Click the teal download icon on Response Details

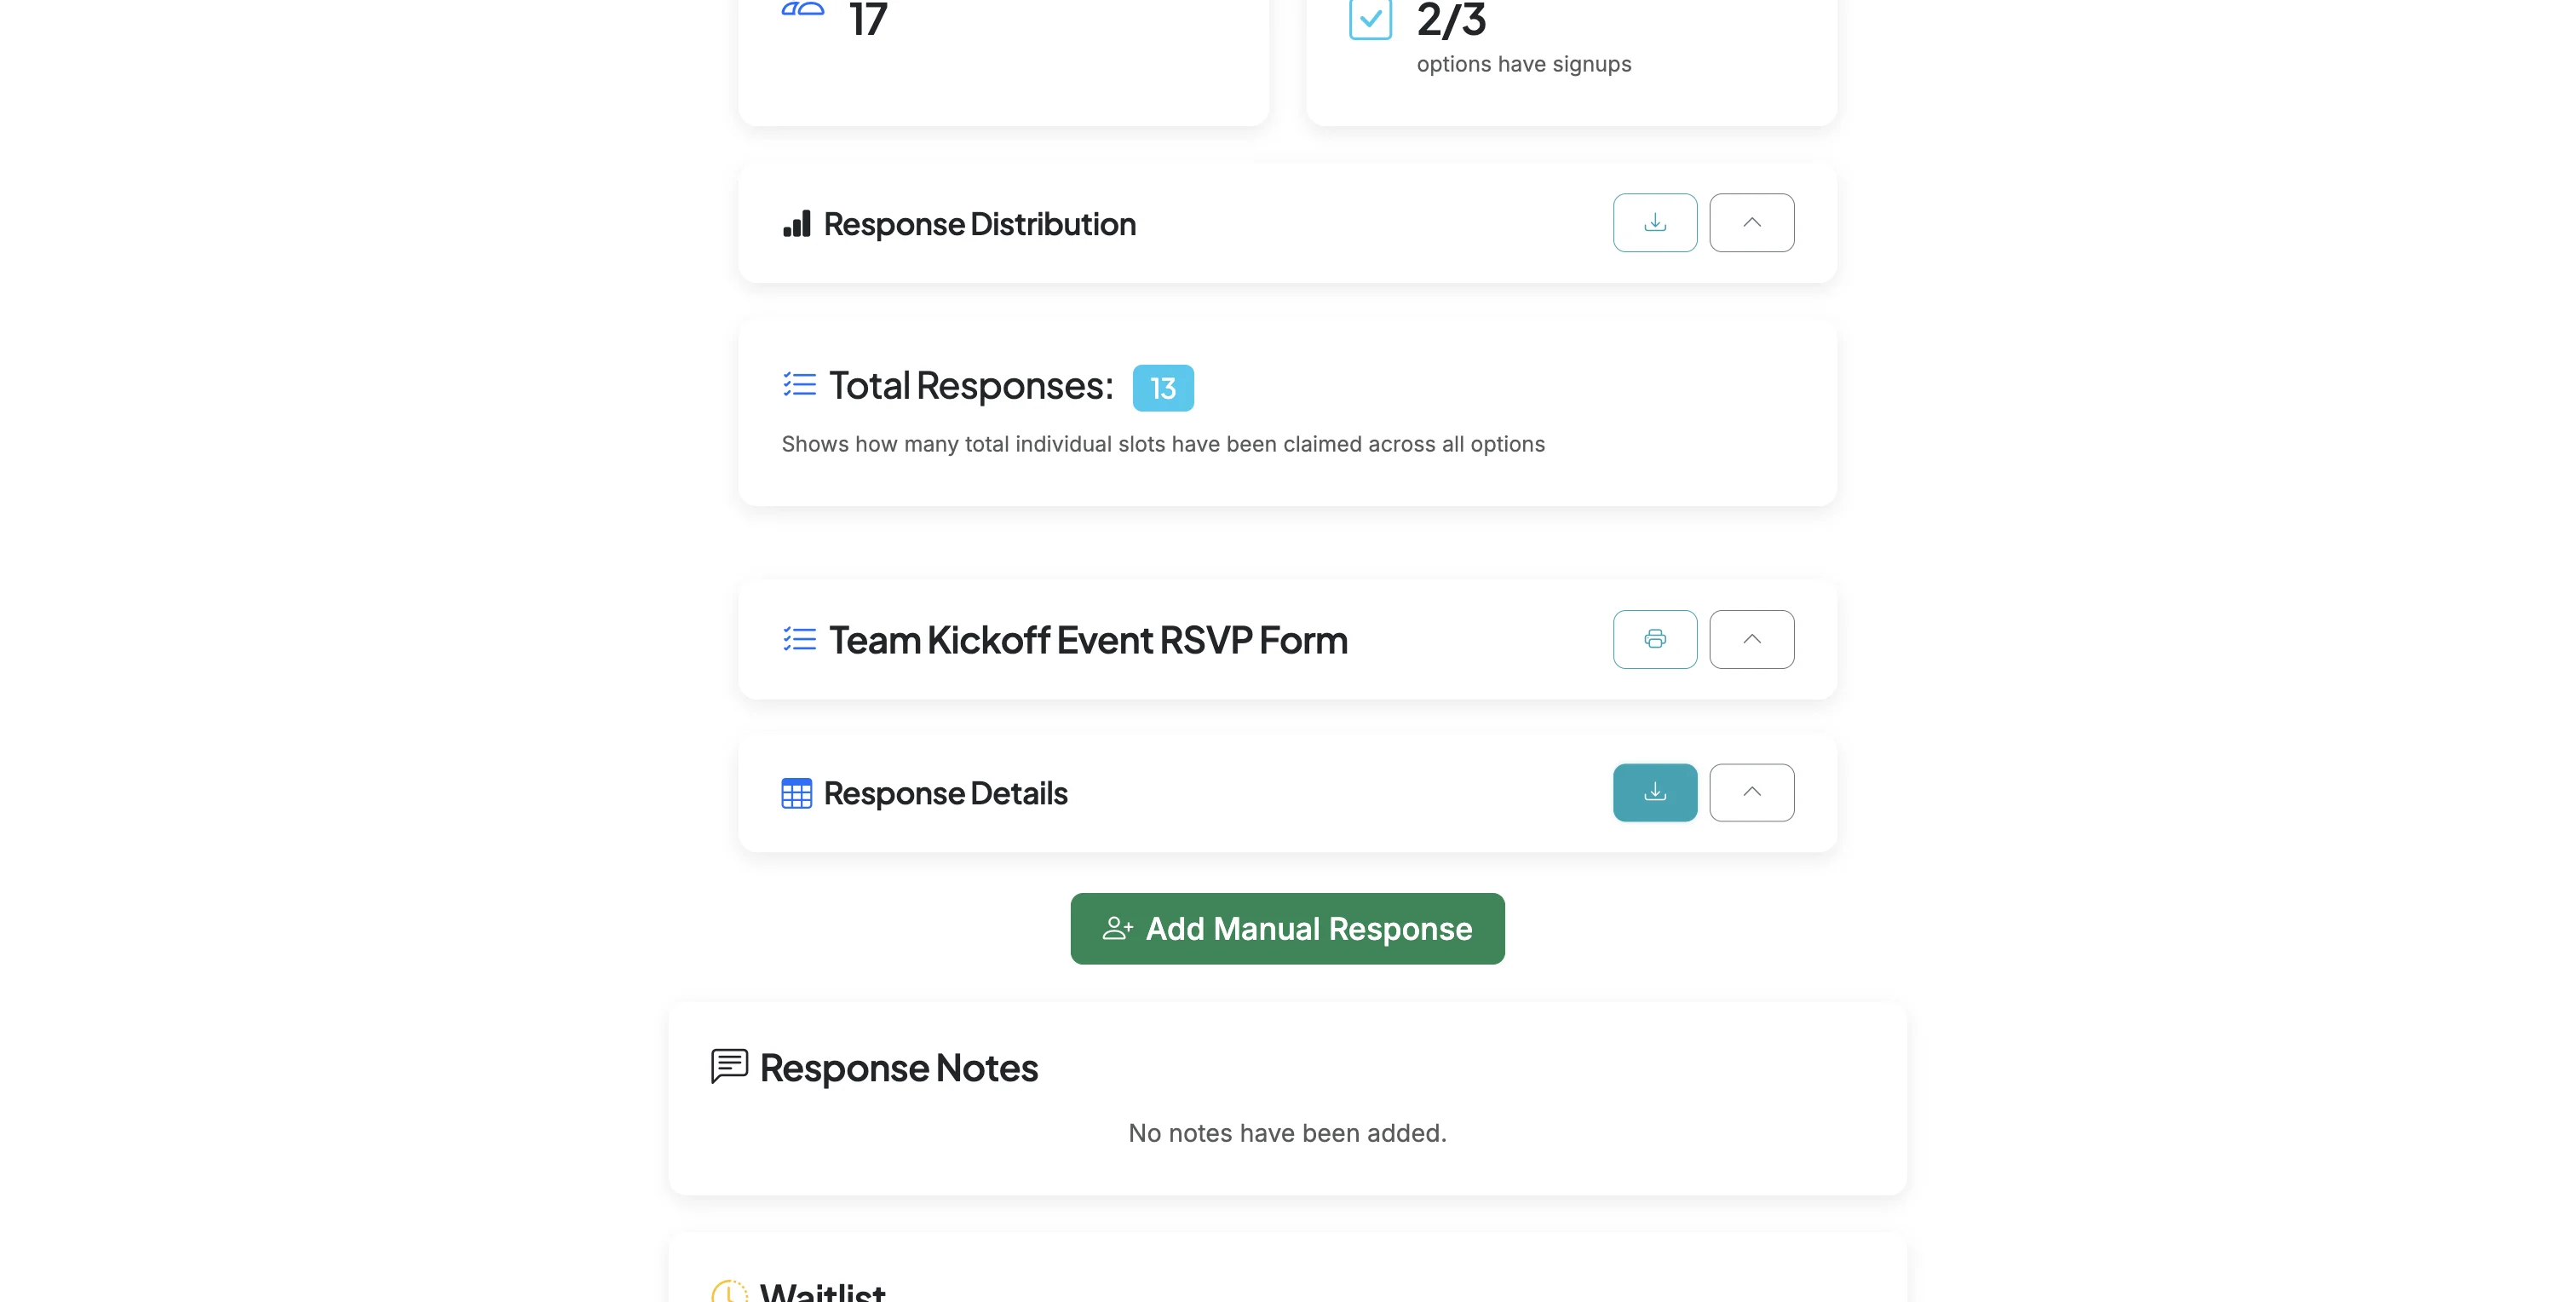tap(1655, 792)
